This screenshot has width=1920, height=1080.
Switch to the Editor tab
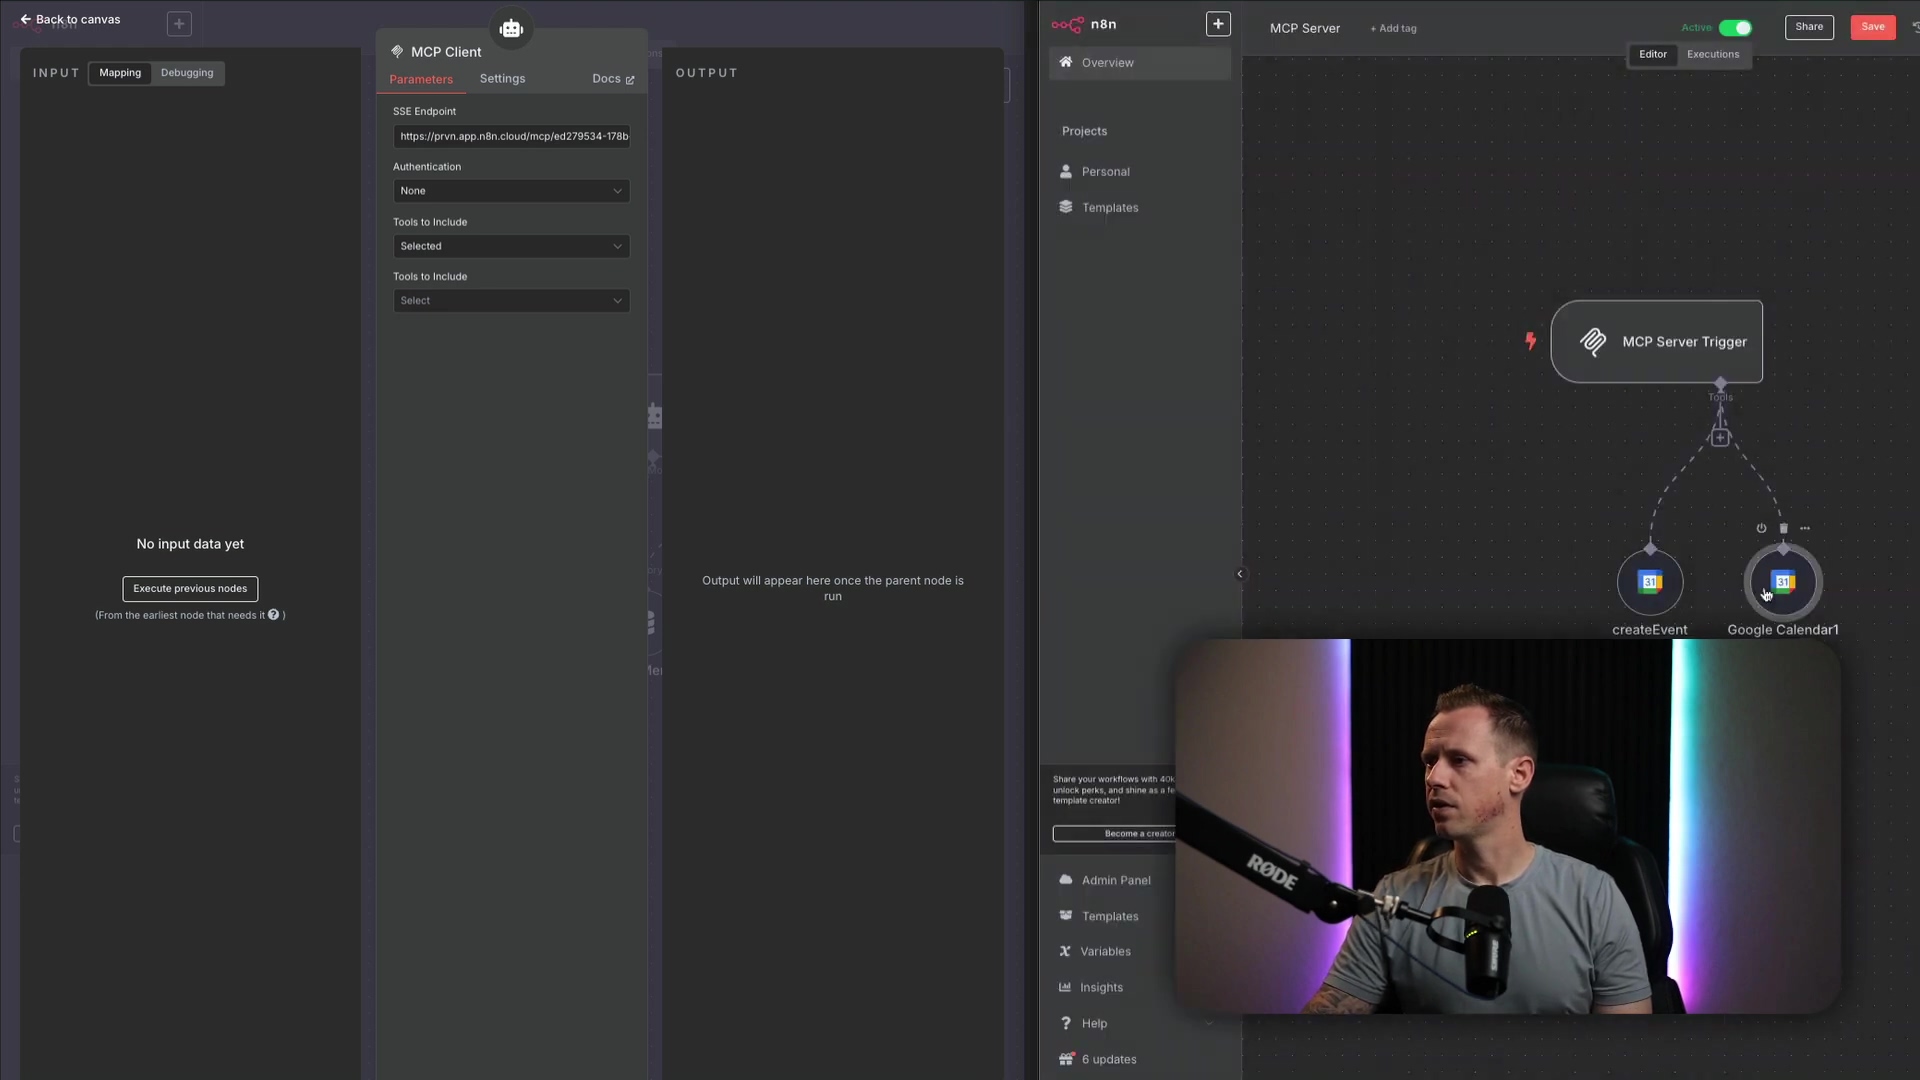[1653, 55]
